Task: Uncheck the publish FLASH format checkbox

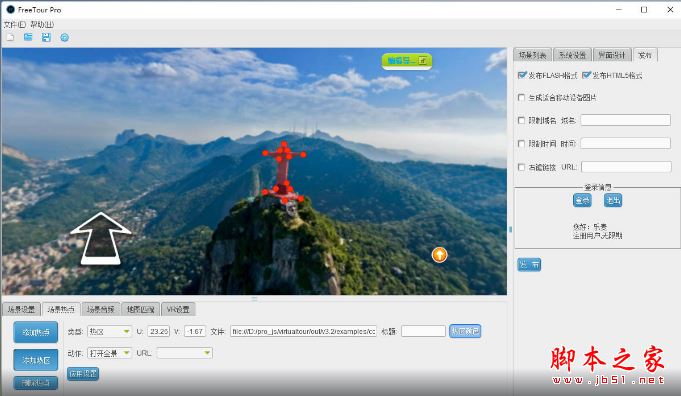Action: click(522, 75)
